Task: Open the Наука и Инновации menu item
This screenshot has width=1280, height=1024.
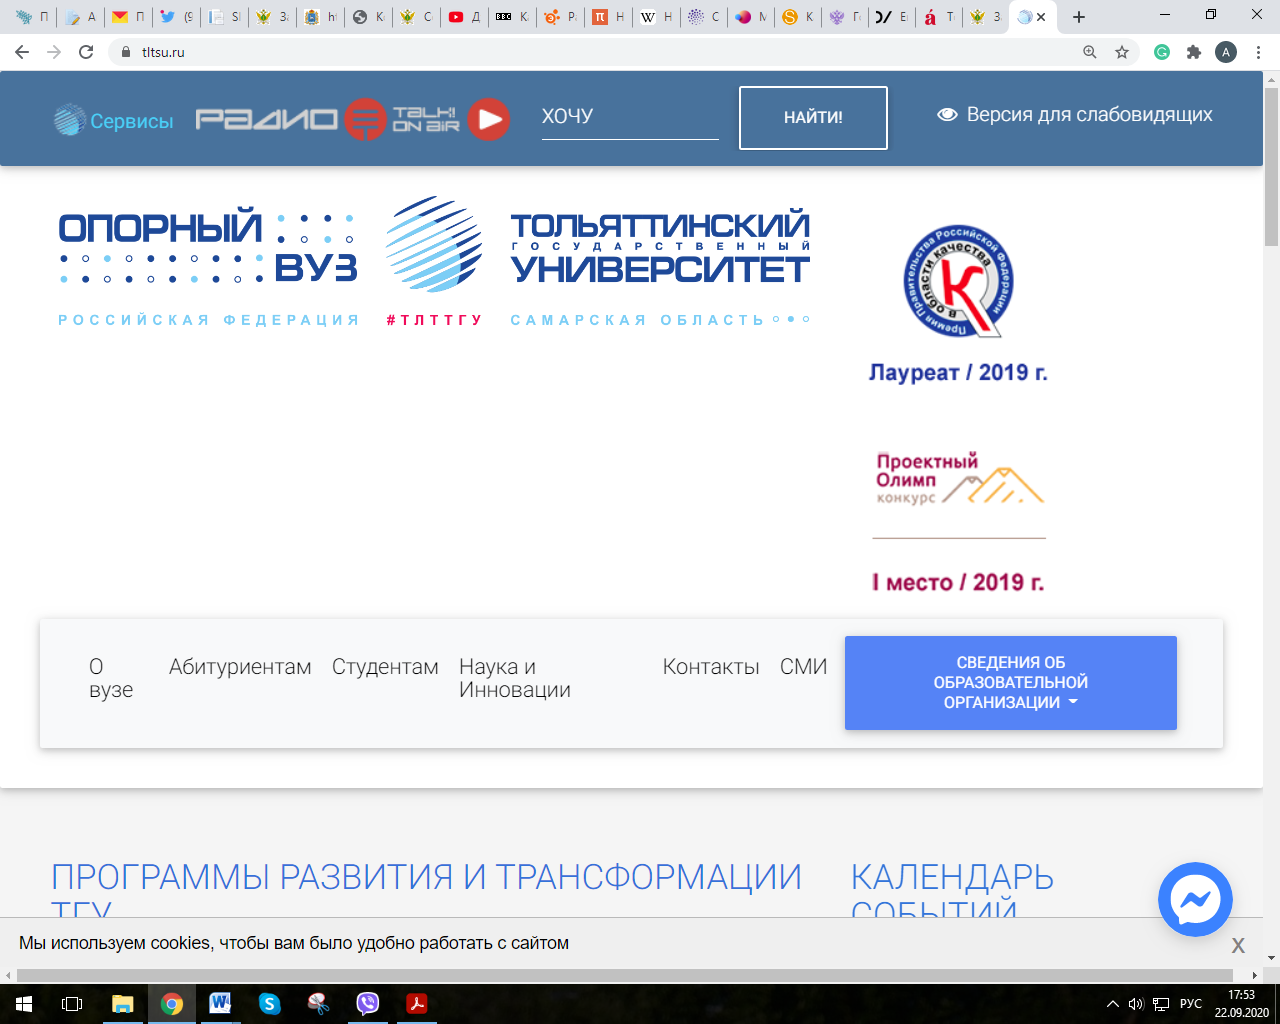Action: click(x=515, y=678)
